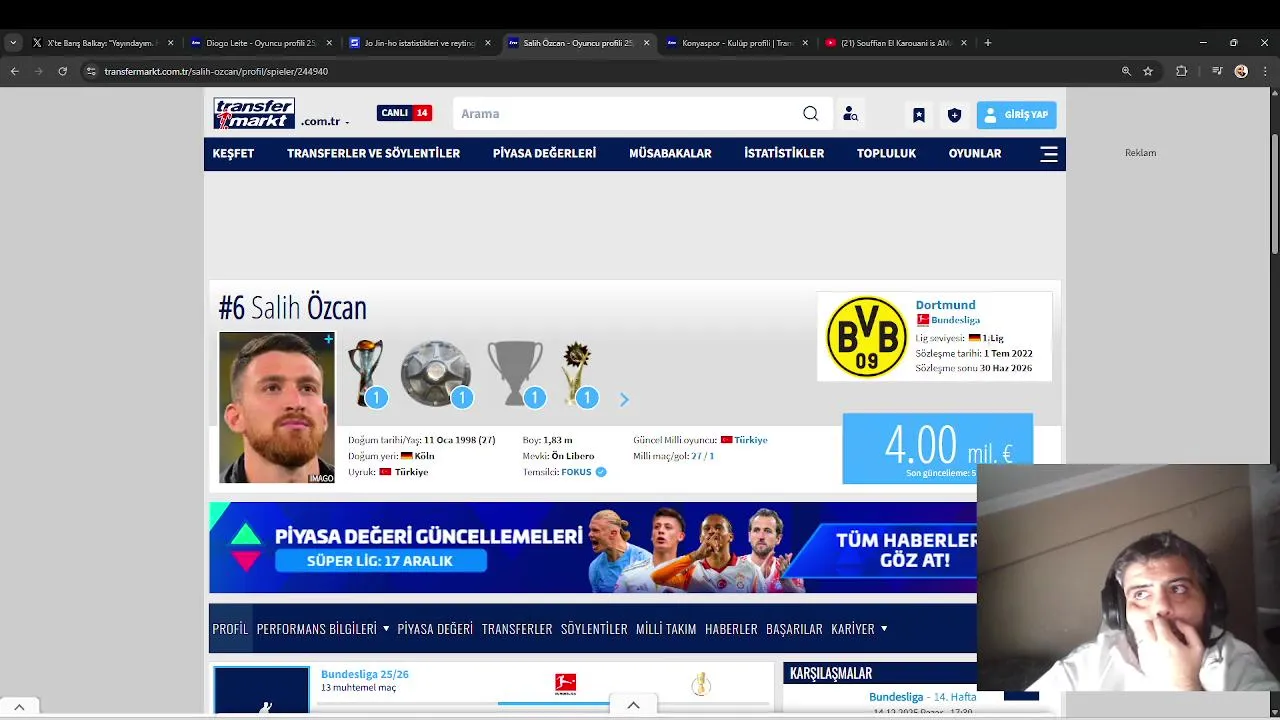Open TRANSFERLER VE SÖYLENTİLER menu

373,154
